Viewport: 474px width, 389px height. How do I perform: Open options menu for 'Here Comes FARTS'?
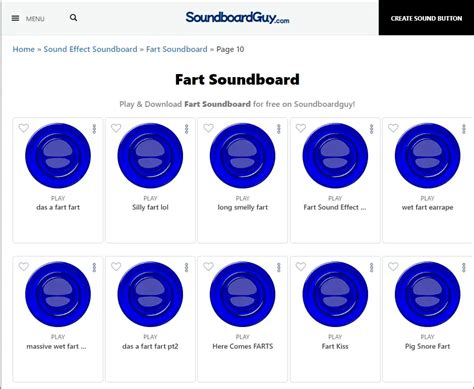click(279, 267)
